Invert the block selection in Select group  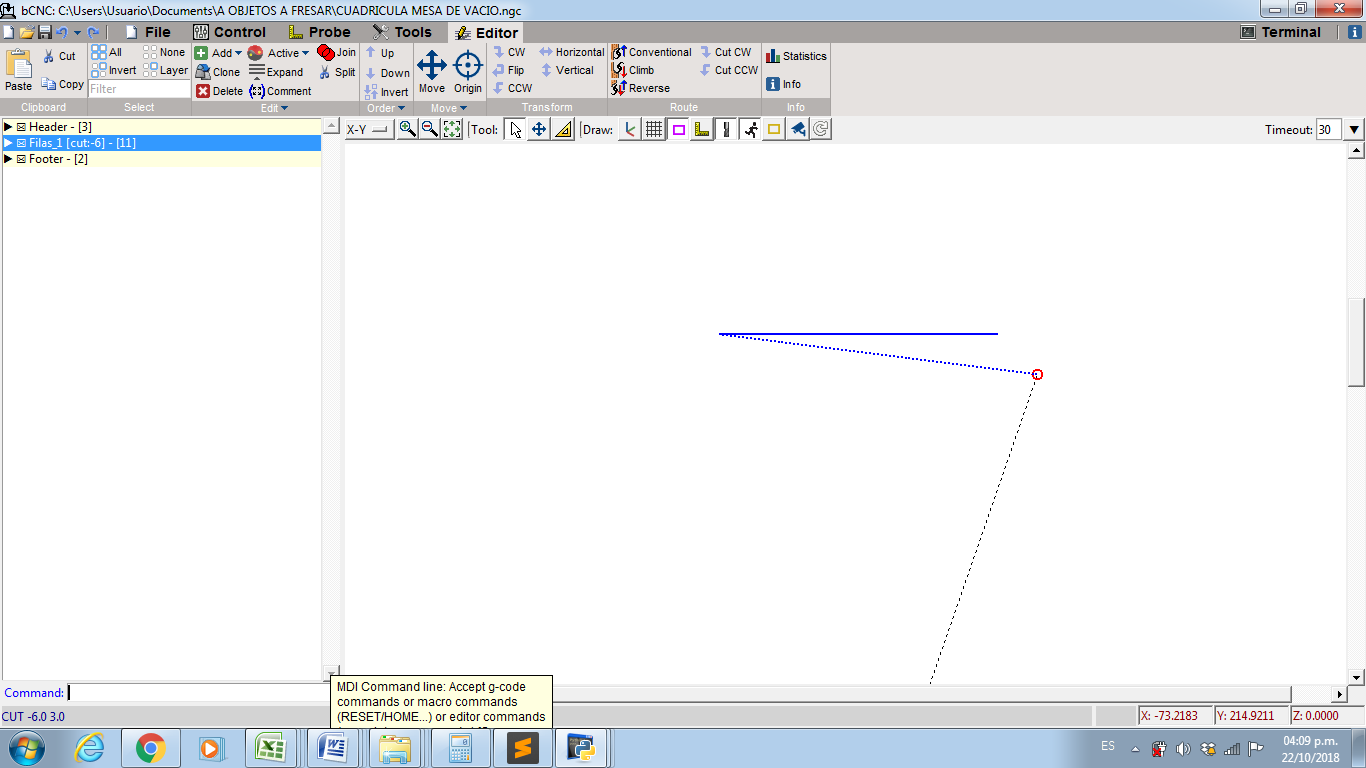114,70
